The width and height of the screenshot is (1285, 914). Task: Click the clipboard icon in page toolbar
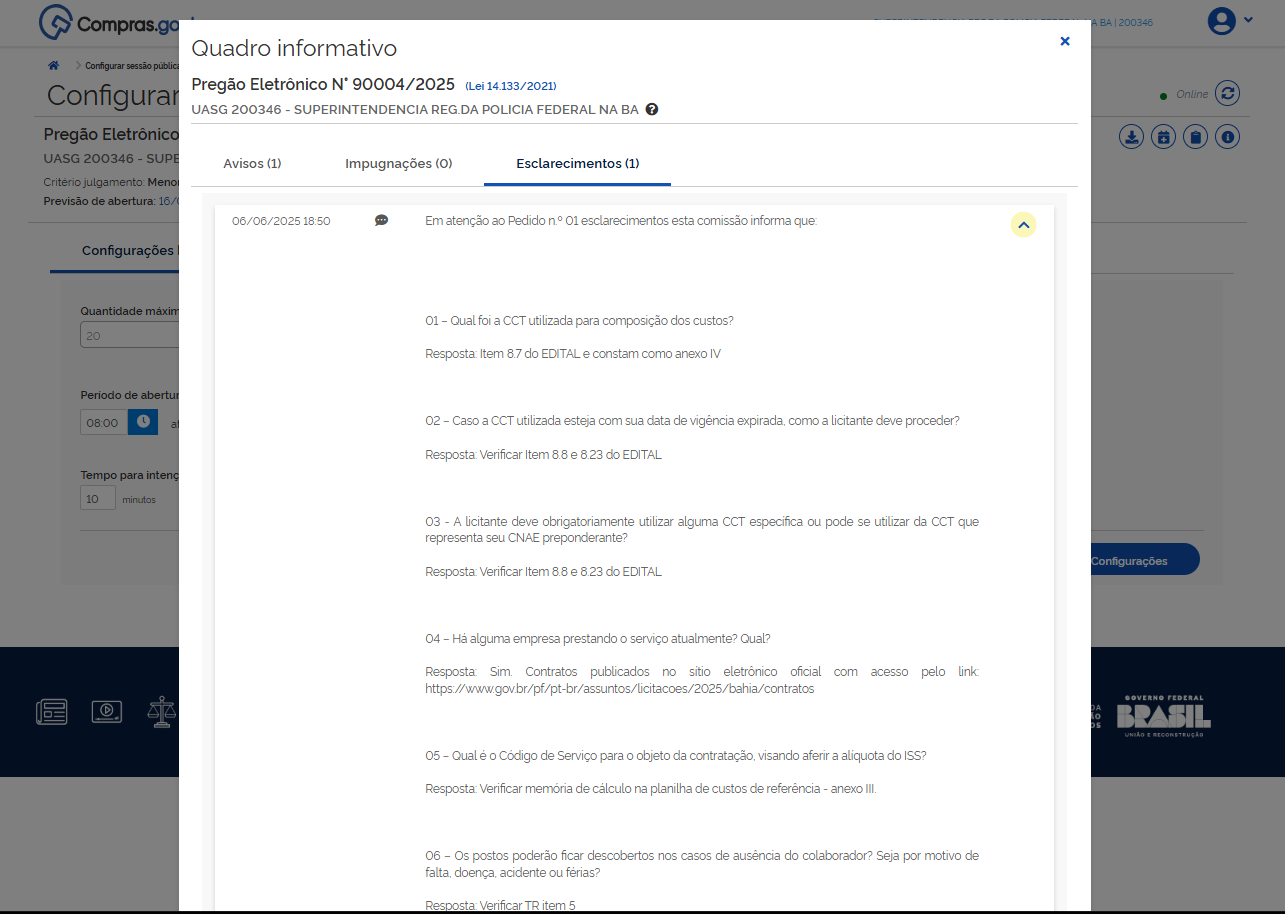click(x=1195, y=137)
